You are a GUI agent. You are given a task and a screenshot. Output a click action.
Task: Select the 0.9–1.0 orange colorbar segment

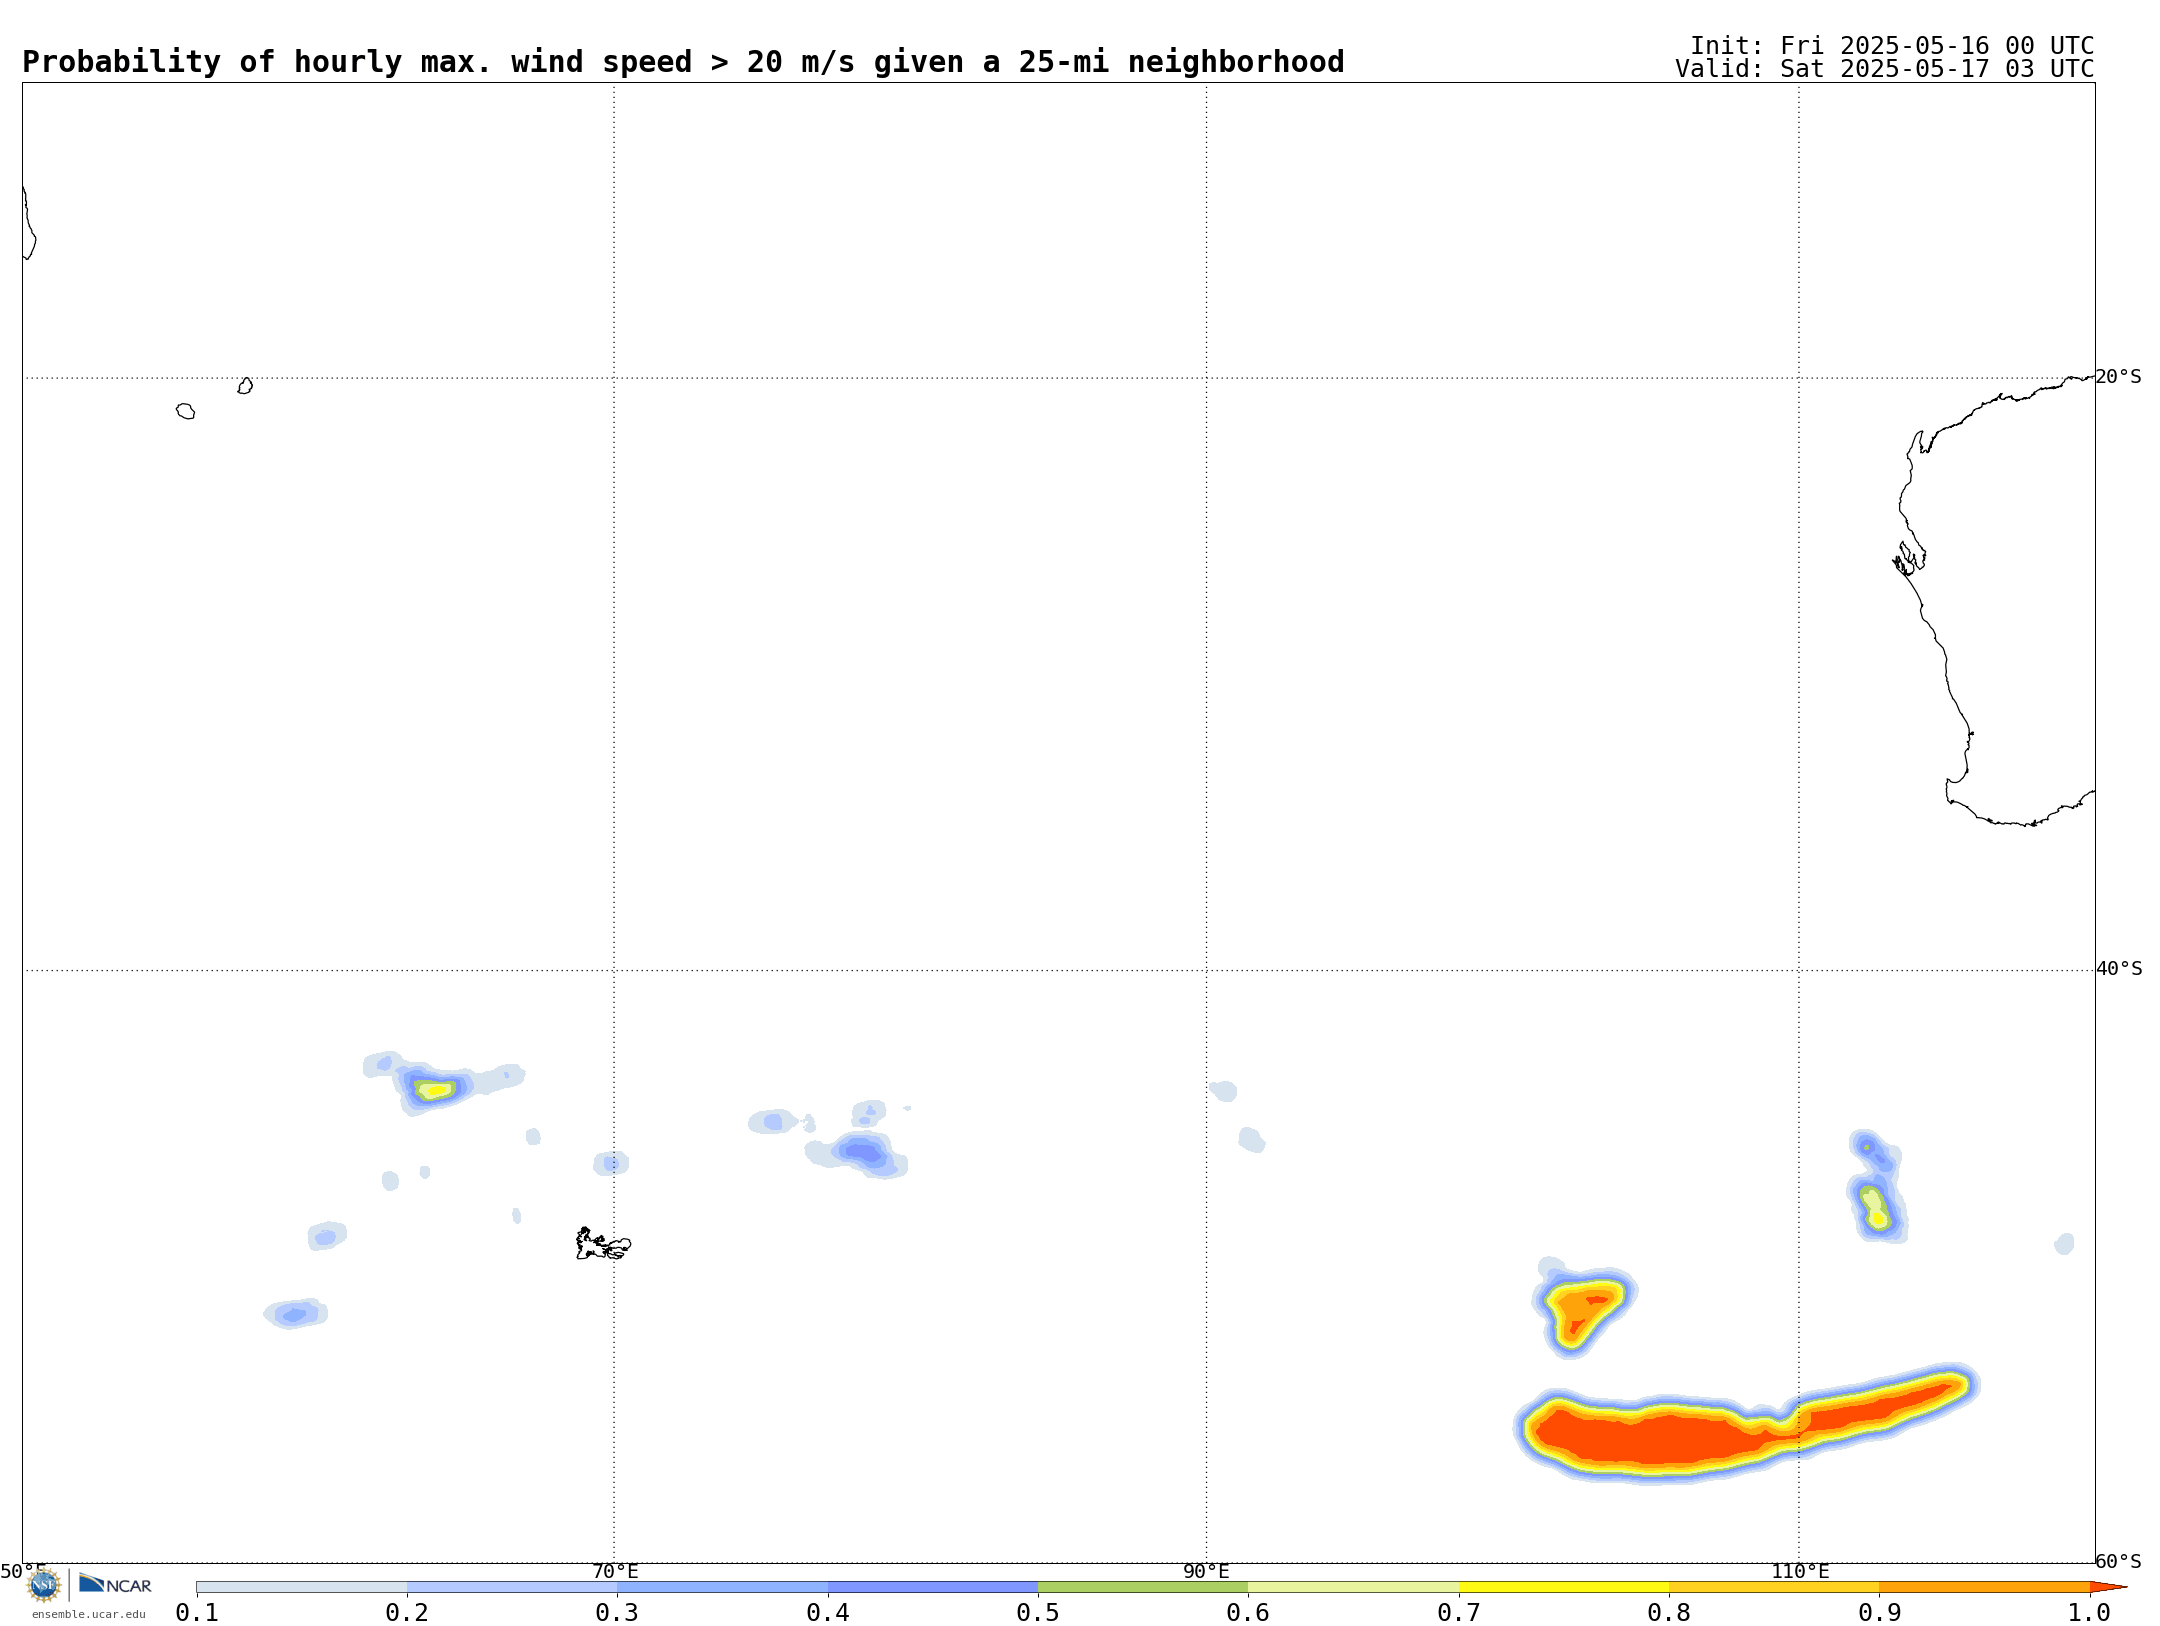1984,1587
